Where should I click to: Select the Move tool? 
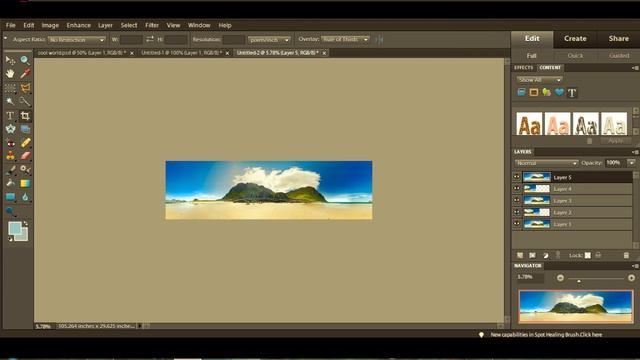(x=10, y=60)
